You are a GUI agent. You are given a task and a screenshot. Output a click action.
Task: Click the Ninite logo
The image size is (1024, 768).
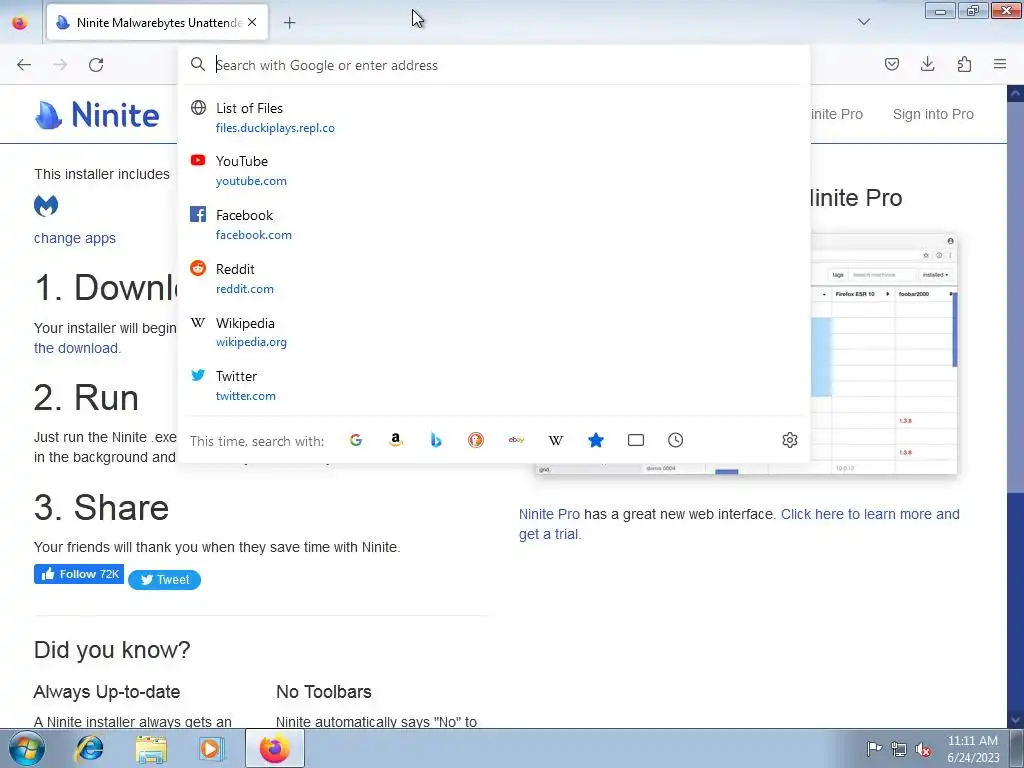[x=97, y=115]
